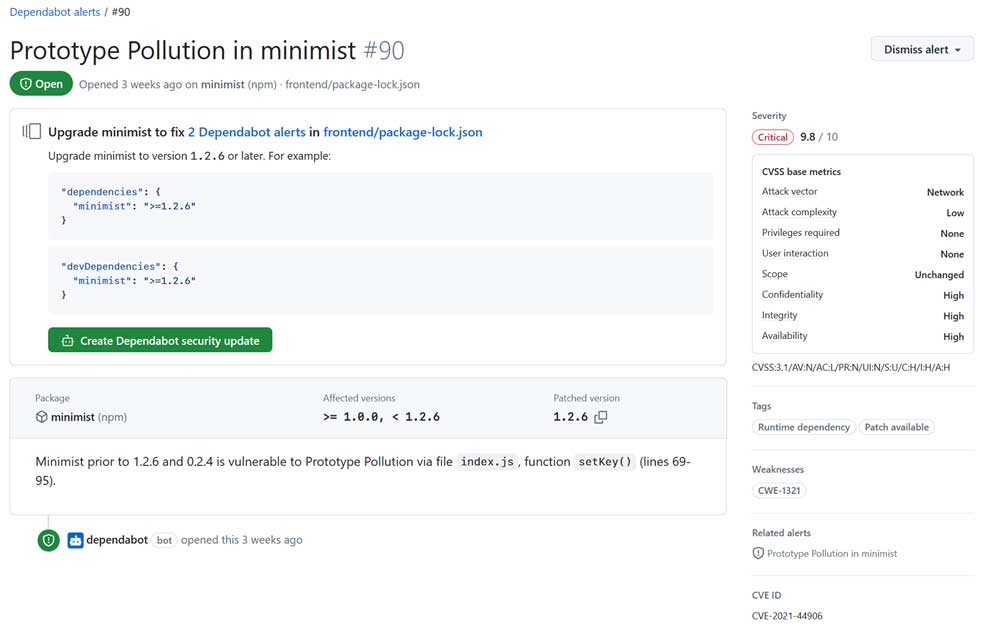The height and width of the screenshot is (633, 999).
Task: Click the 'Affected versions' column label
Action: point(359,398)
